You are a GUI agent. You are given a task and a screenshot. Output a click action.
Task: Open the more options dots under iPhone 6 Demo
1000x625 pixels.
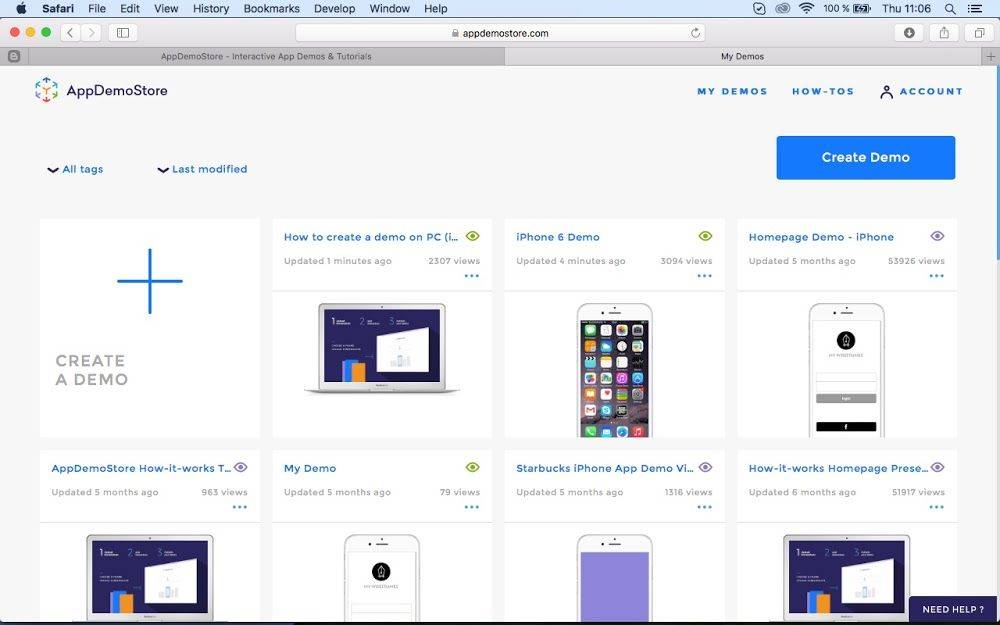click(x=704, y=276)
